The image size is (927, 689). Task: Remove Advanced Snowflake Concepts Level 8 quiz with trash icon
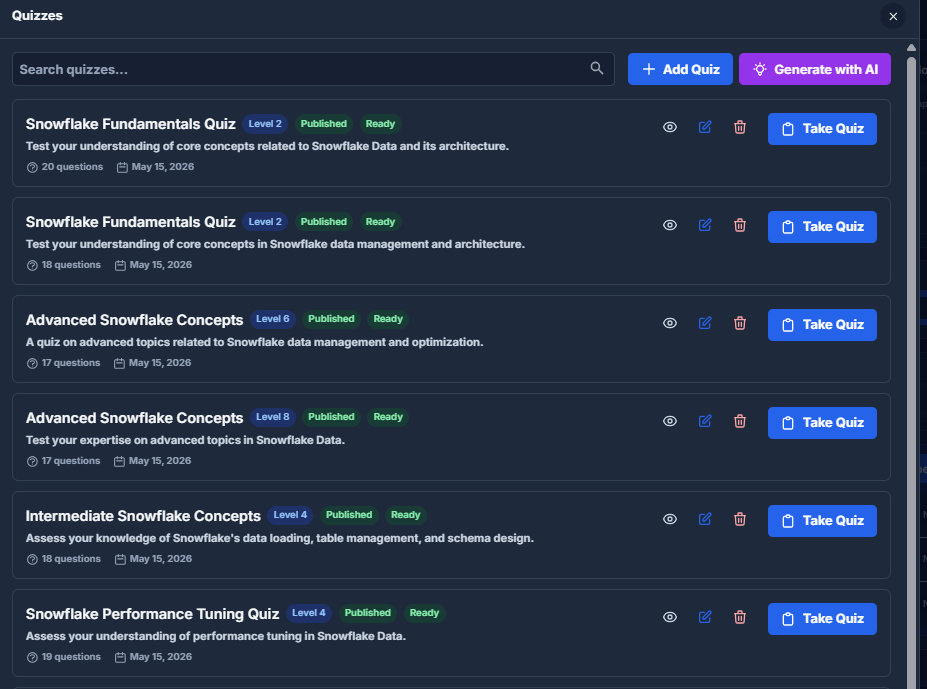[x=740, y=421]
